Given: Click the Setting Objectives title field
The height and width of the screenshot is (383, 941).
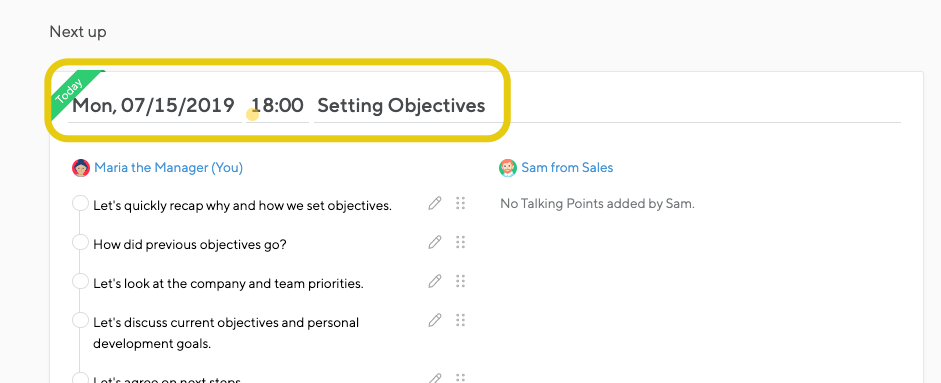Looking at the screenshot, I should [607, 106].
